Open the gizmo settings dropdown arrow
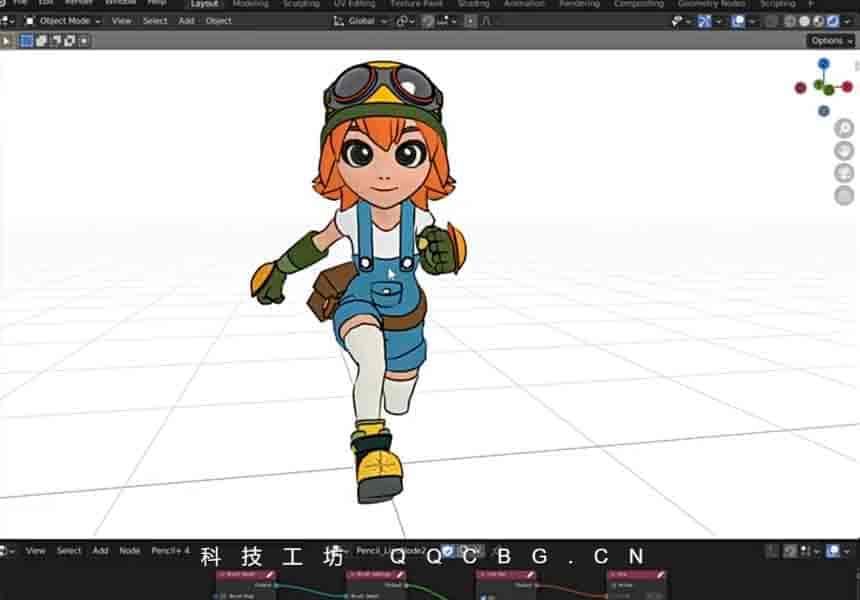The width and height of the screenshot is (860, 600). coord(718,21)
